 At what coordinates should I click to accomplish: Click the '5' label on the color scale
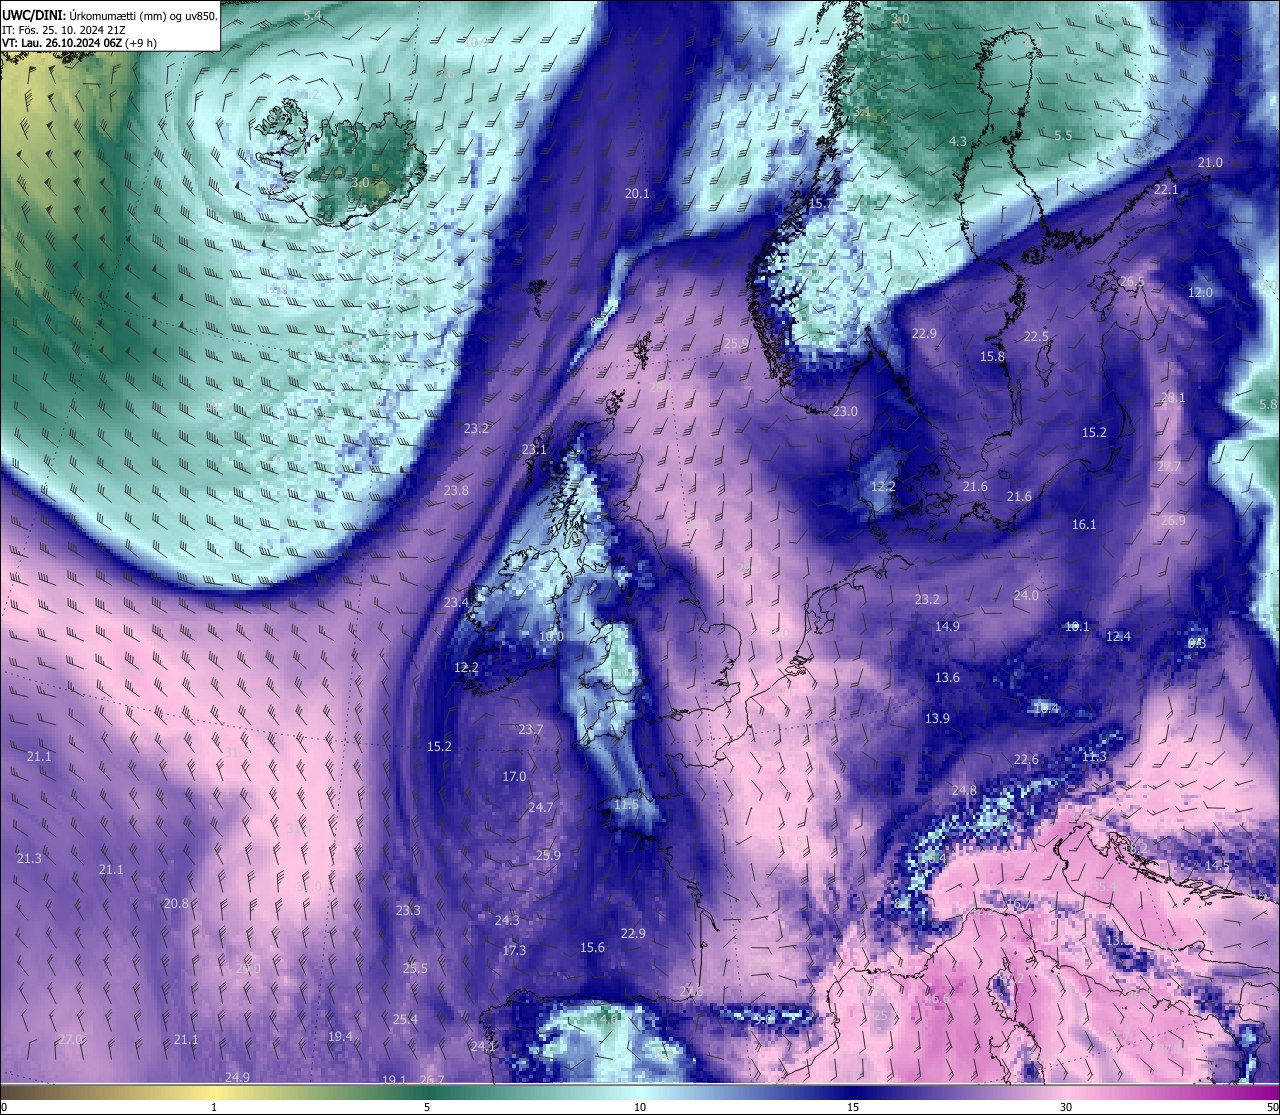coord(427,1107)
